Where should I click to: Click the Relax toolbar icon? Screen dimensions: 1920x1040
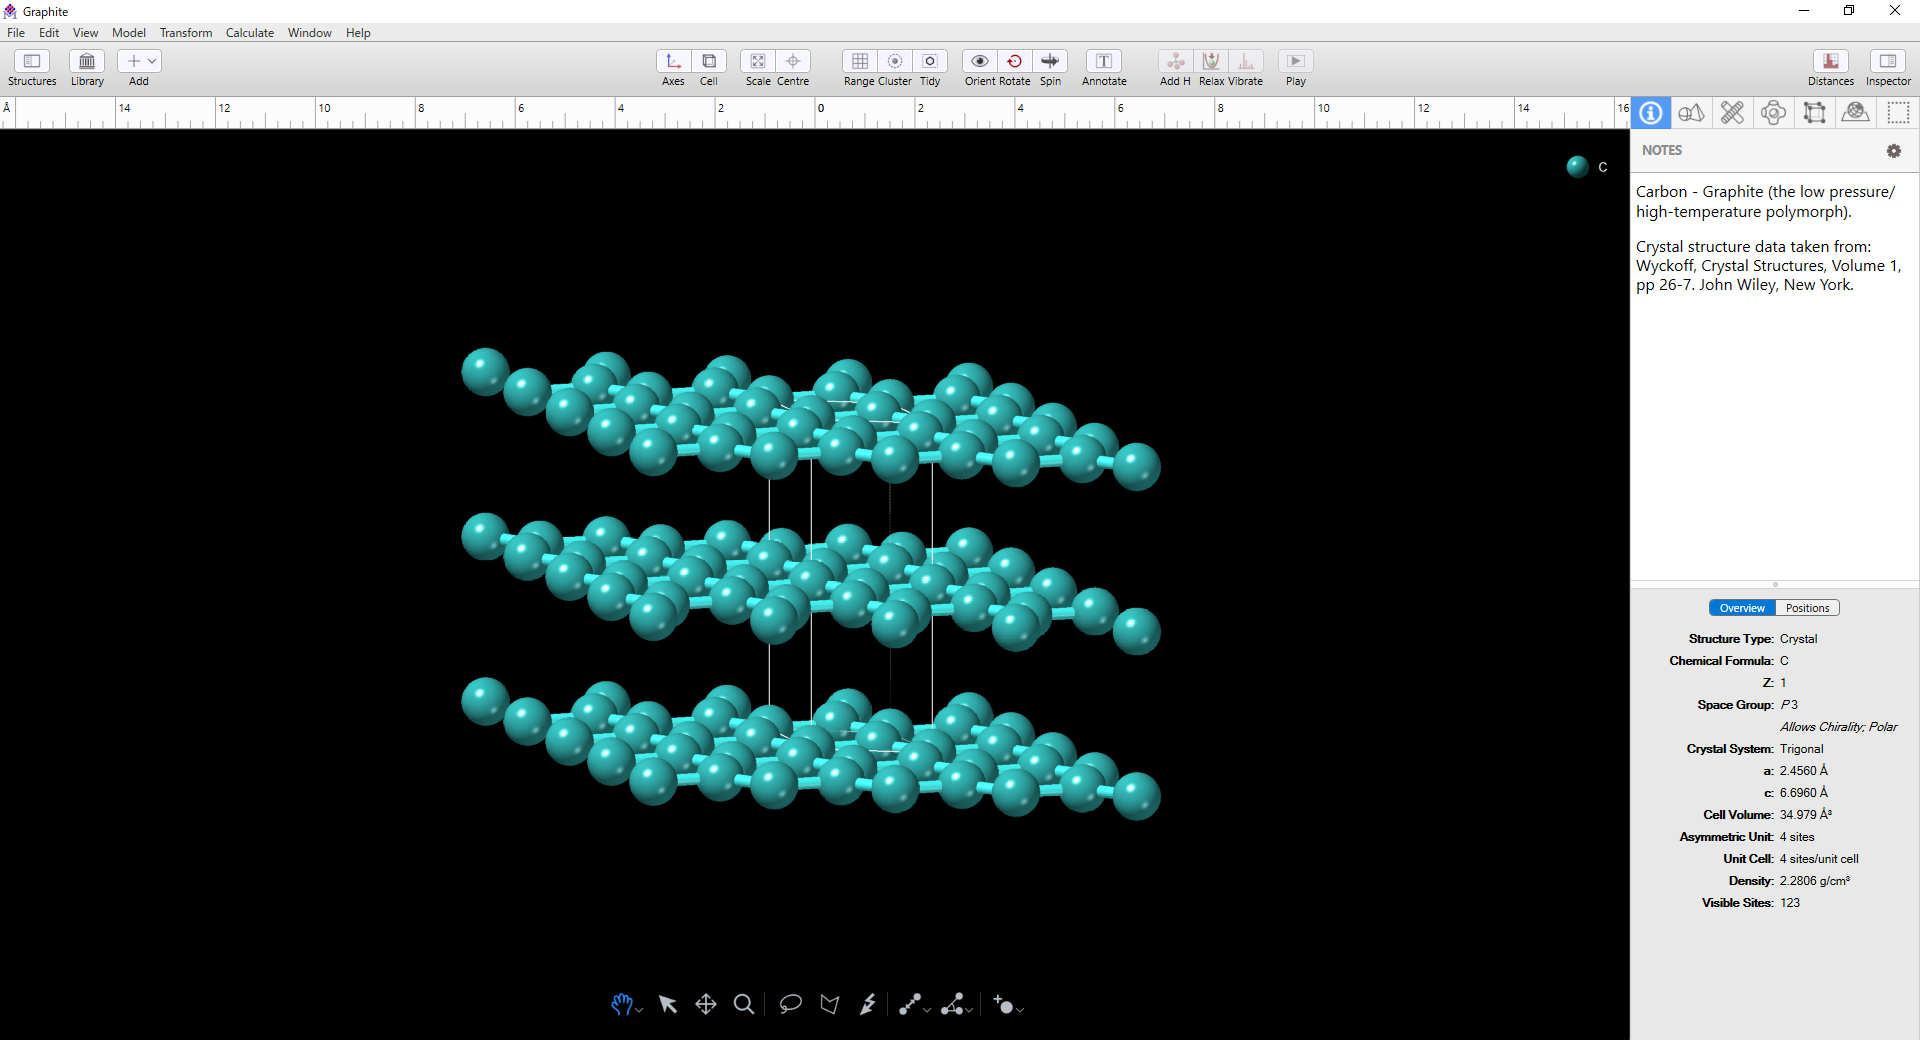point(1211,62)
